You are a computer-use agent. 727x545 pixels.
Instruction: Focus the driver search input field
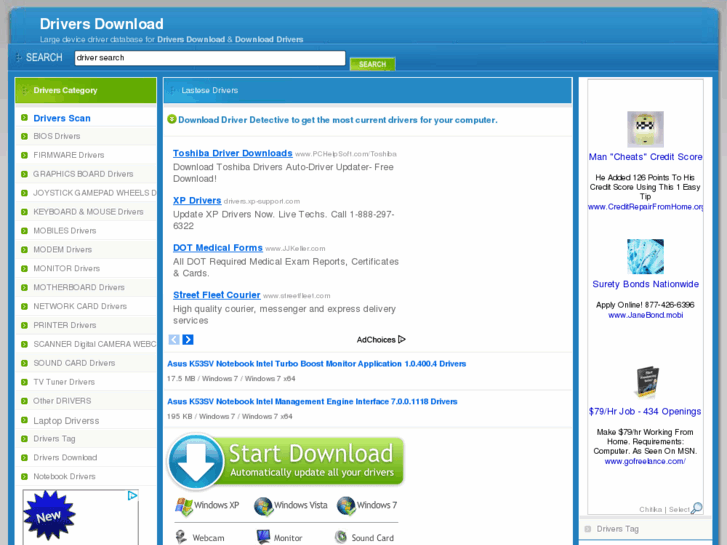point(210,58)
